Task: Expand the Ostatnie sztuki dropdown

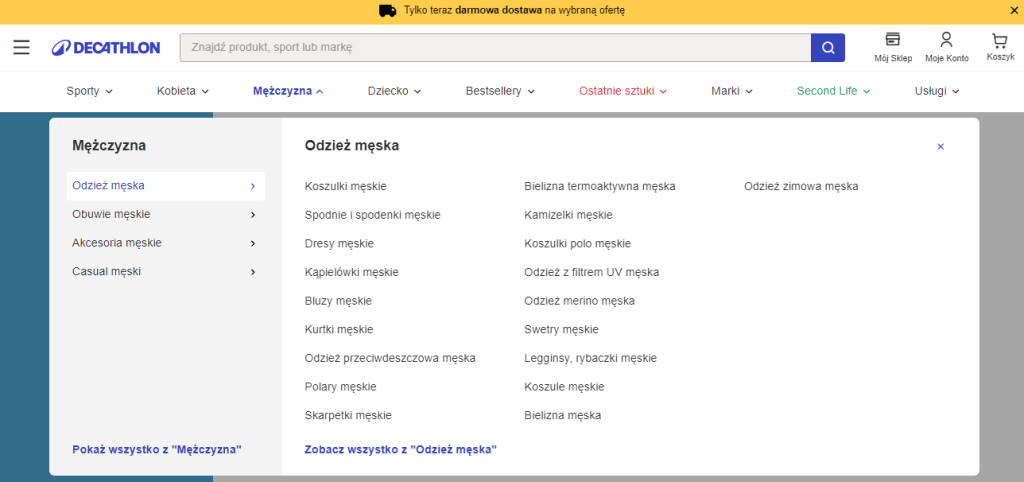Action: [x=622, y=91]
